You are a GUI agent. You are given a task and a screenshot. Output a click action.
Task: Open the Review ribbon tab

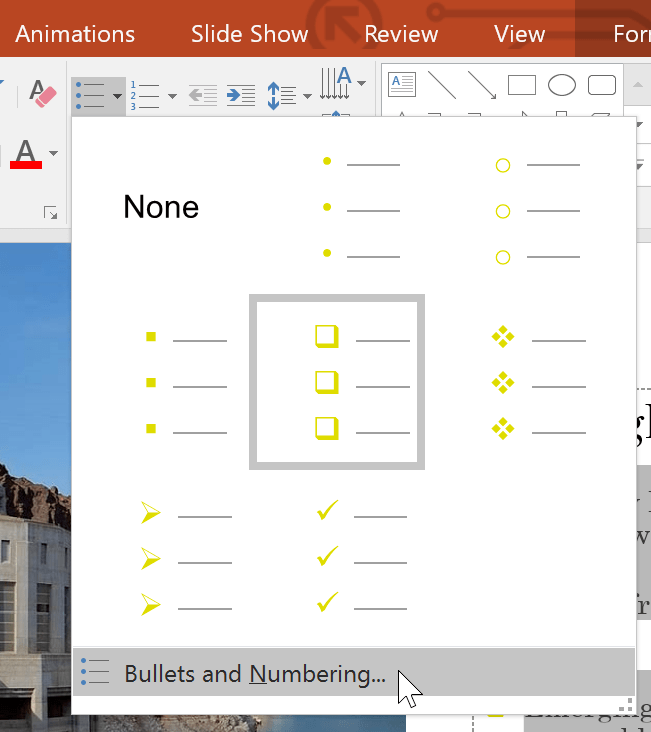coord(401,34)
